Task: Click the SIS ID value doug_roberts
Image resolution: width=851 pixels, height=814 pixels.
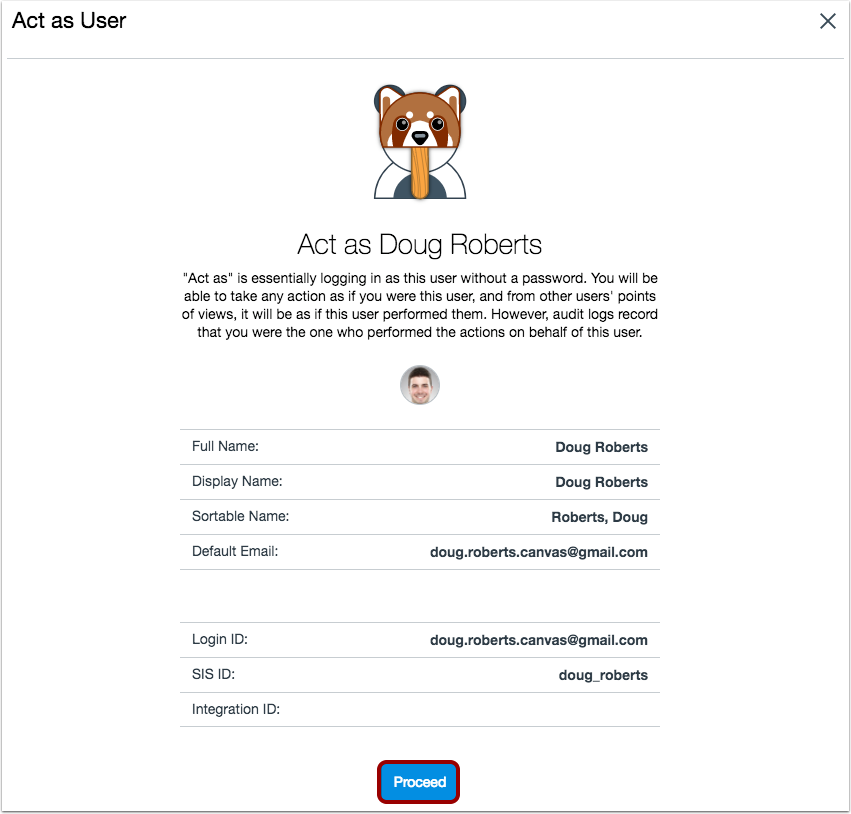Action: pos(603,674)
